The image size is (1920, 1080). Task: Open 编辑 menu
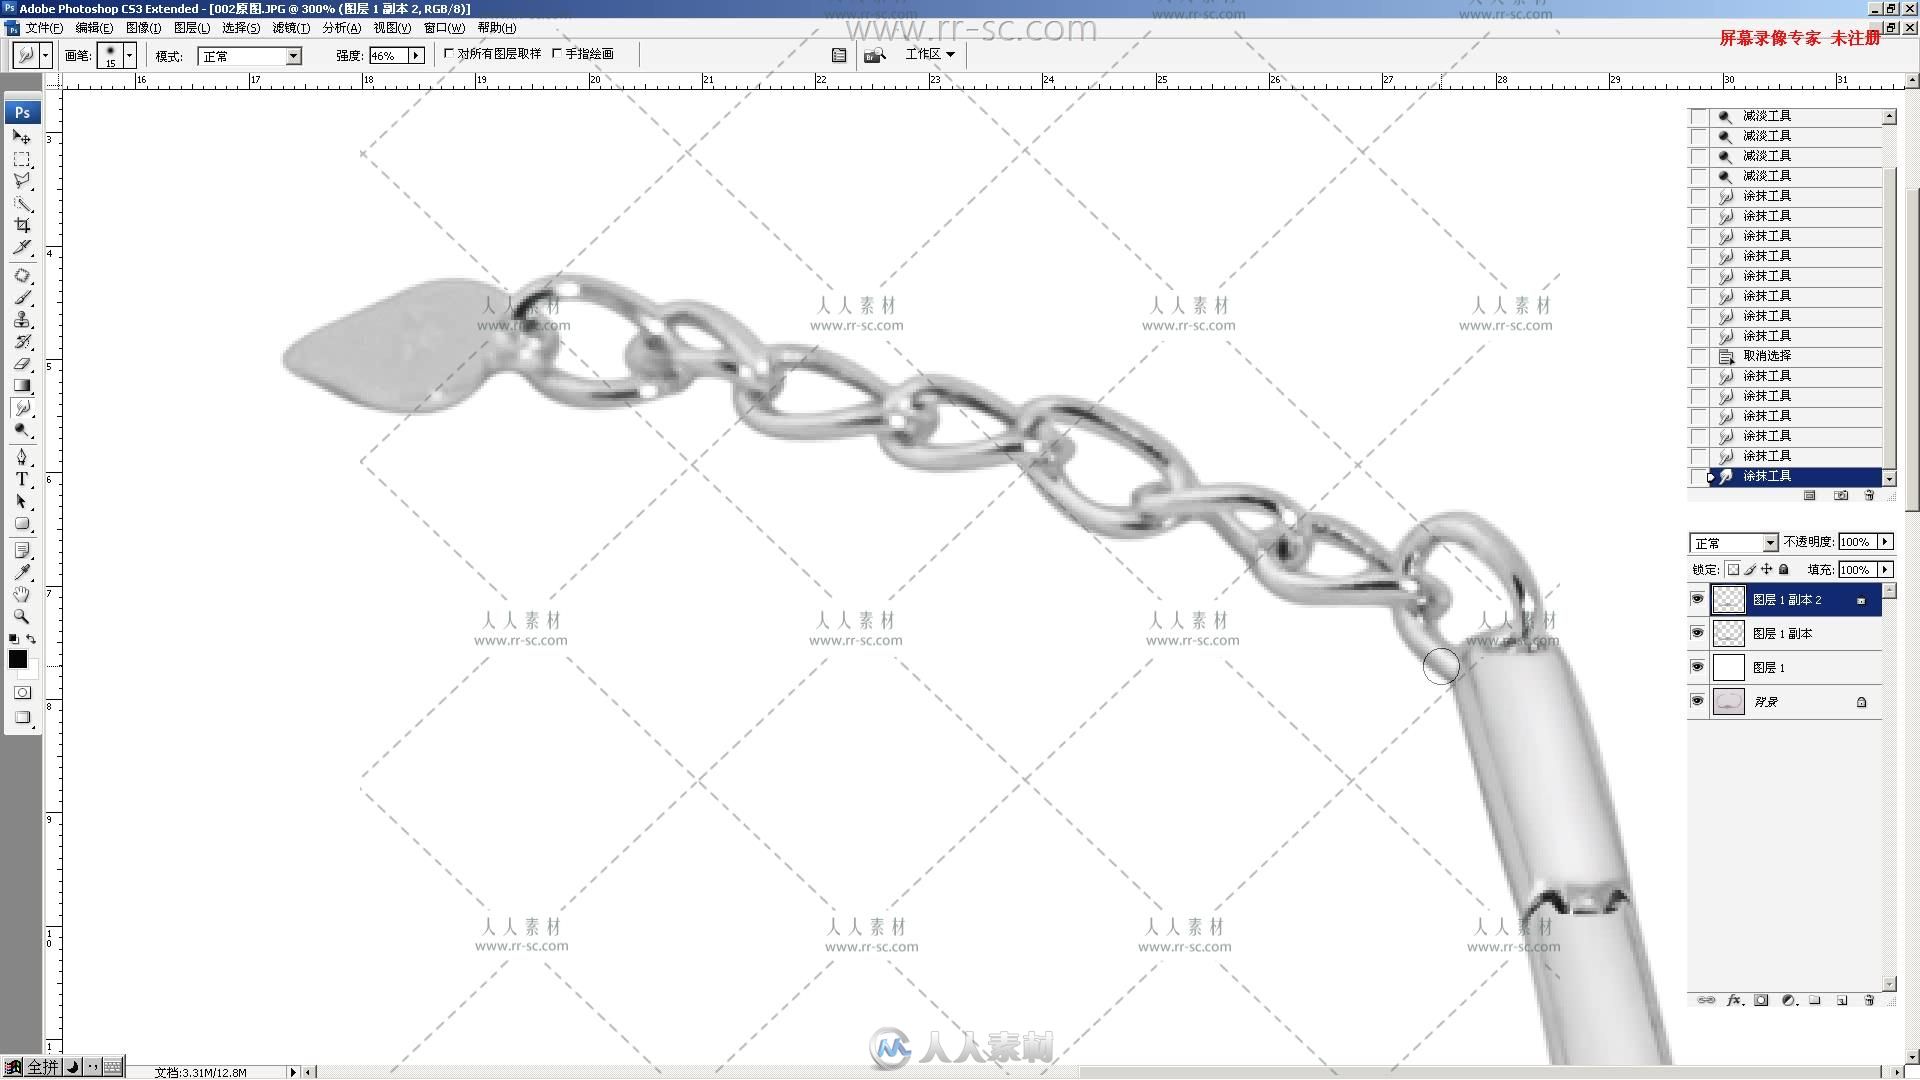coord(94,28)
